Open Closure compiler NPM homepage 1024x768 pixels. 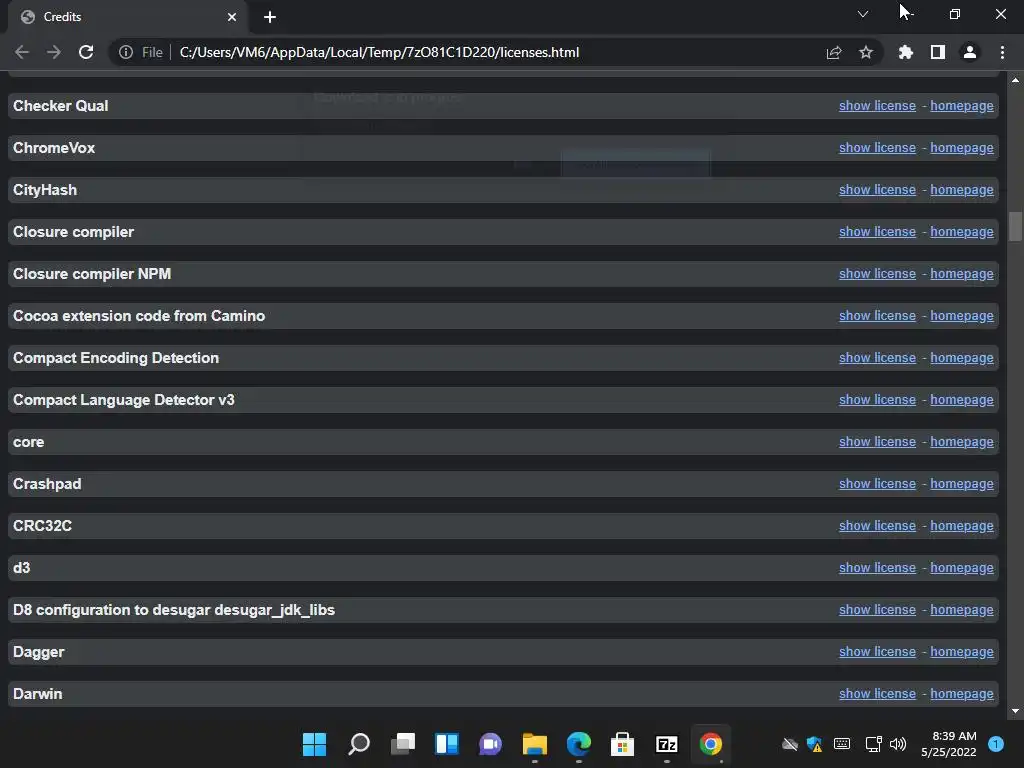click(x=962, y=274)
